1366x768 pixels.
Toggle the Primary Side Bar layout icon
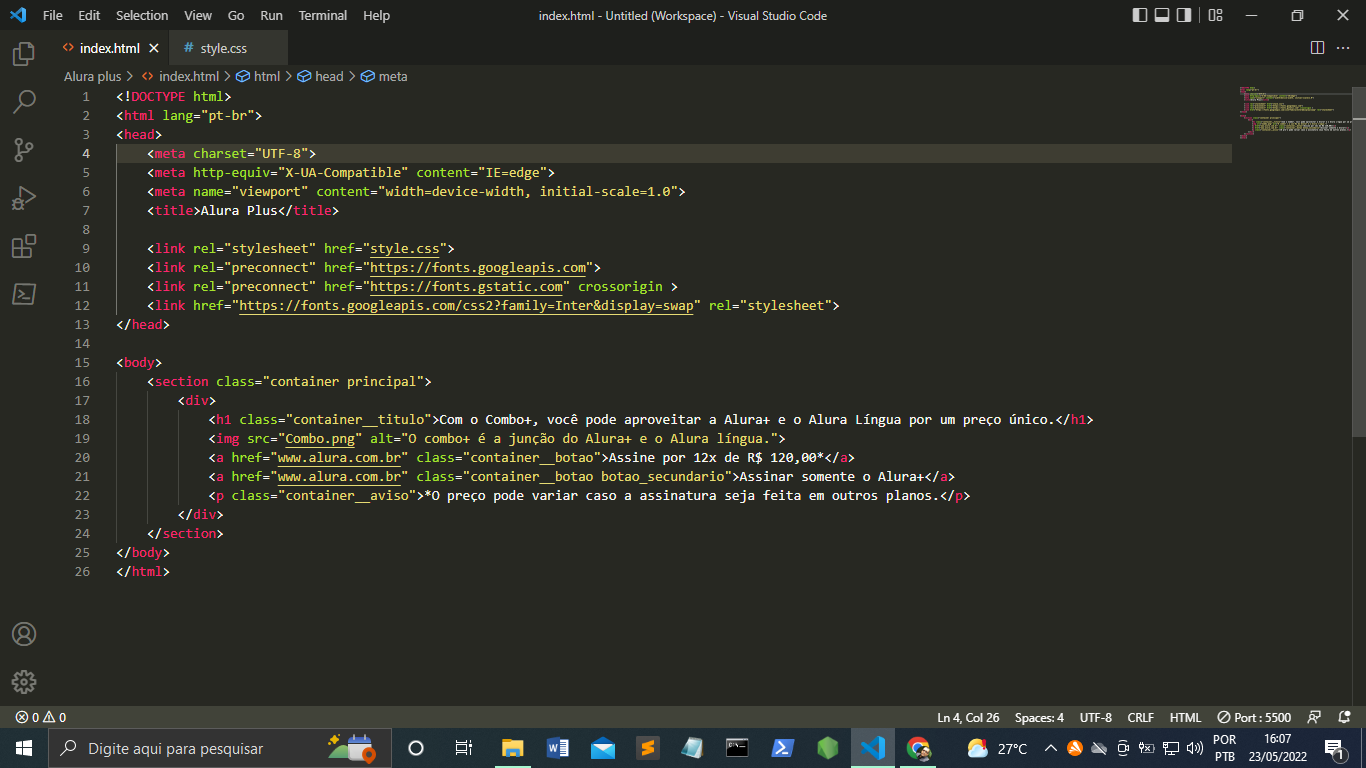[1140, 15]
